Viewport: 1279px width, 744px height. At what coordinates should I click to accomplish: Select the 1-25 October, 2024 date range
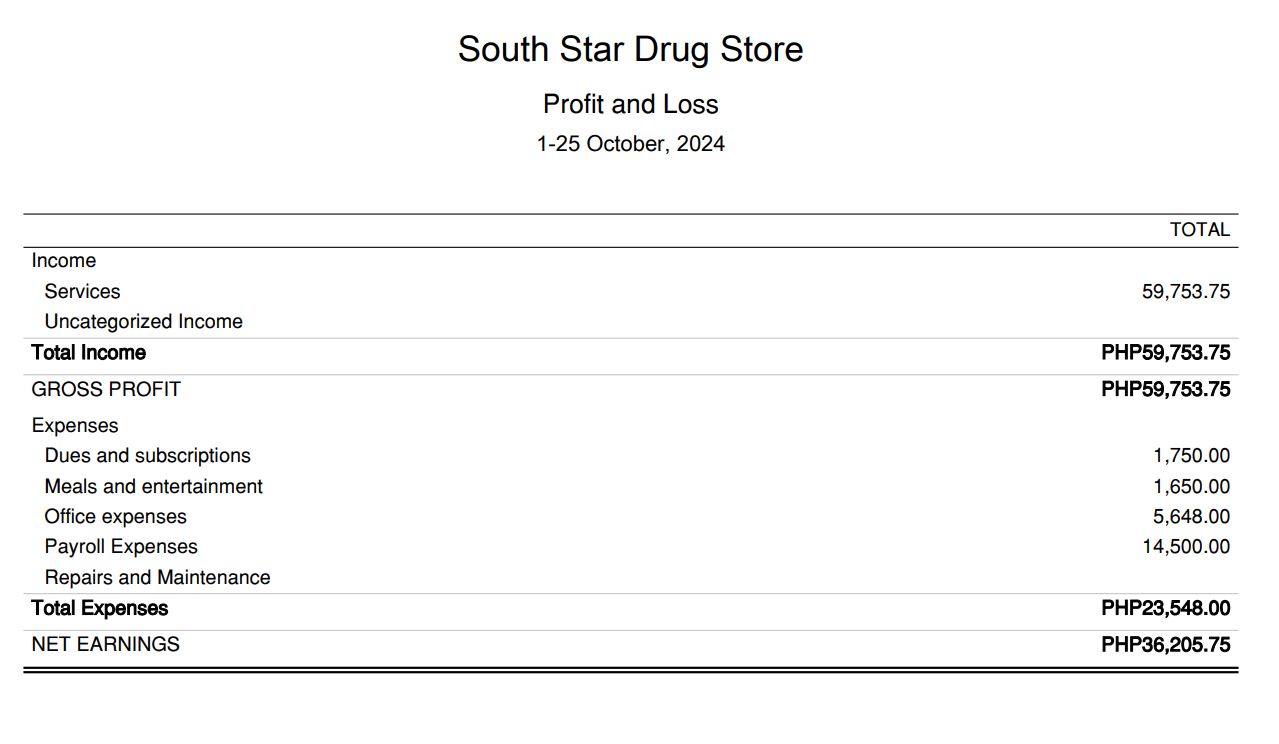[630, 144]
